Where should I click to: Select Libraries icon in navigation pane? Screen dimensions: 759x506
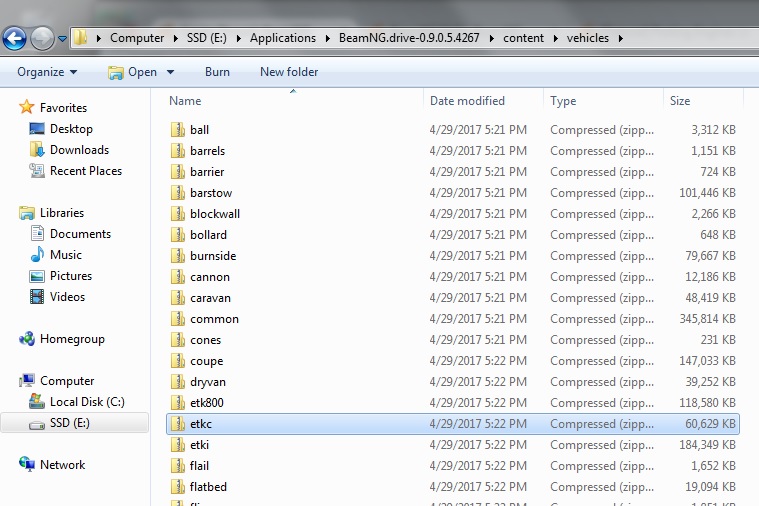point(27,213)
